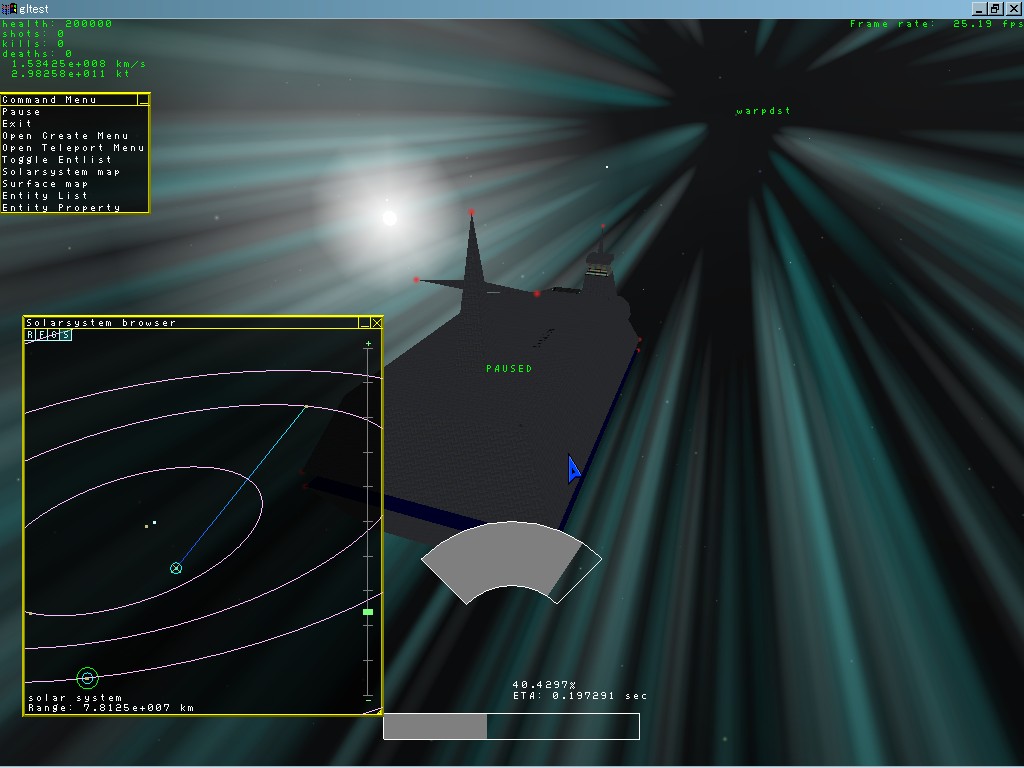
Task: Click the green circled target marker on map
Action: point(88,678)
